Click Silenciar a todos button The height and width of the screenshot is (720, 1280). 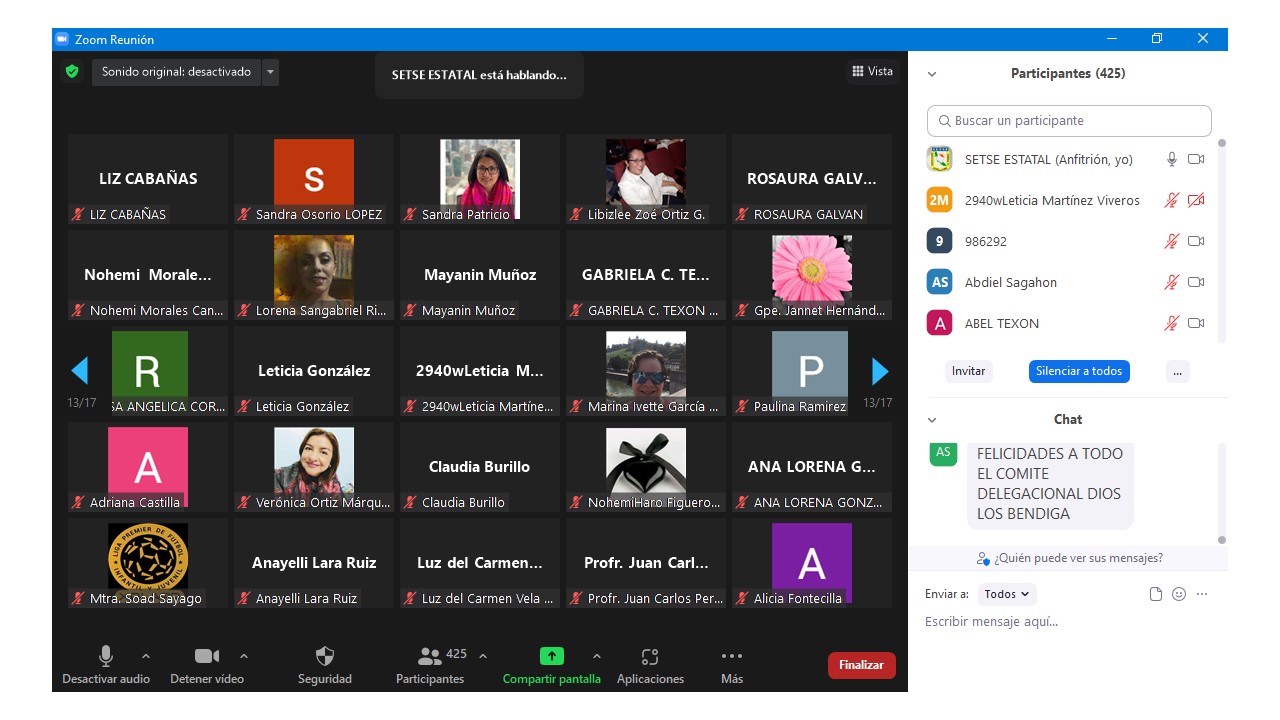tap(1079, 371)
